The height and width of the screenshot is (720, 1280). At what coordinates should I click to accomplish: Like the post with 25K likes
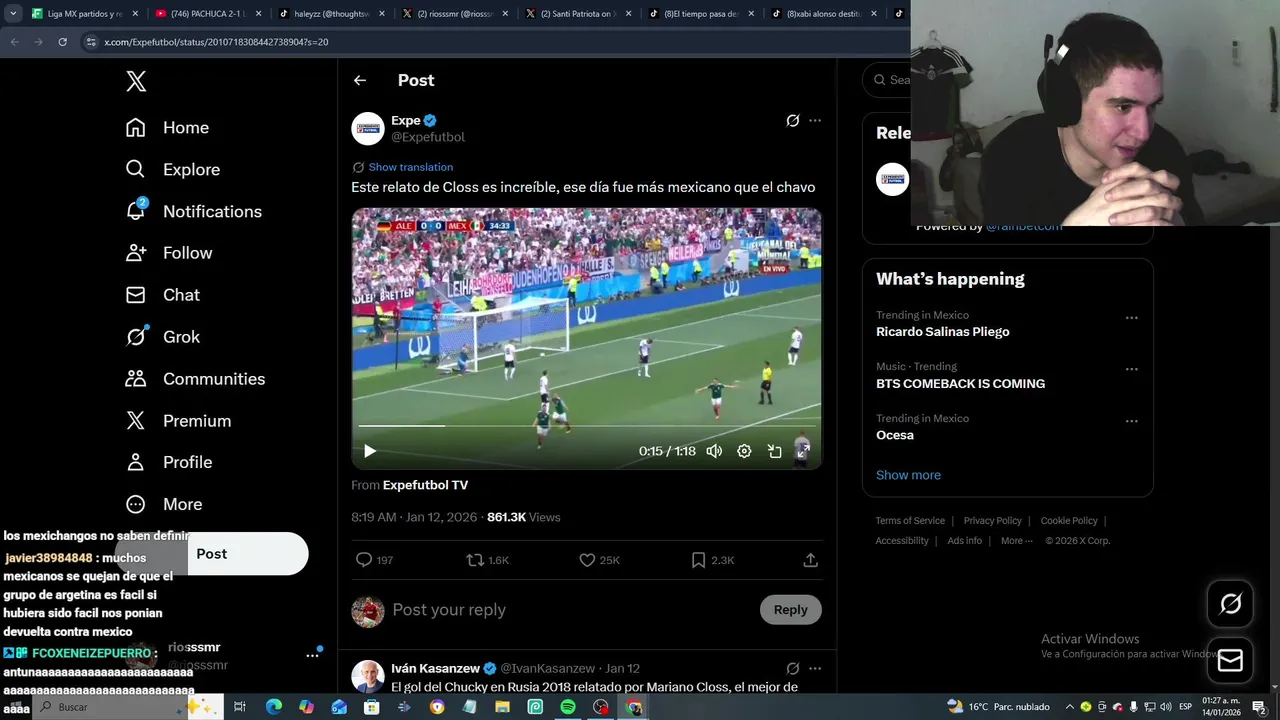click(x=599, y=560)
